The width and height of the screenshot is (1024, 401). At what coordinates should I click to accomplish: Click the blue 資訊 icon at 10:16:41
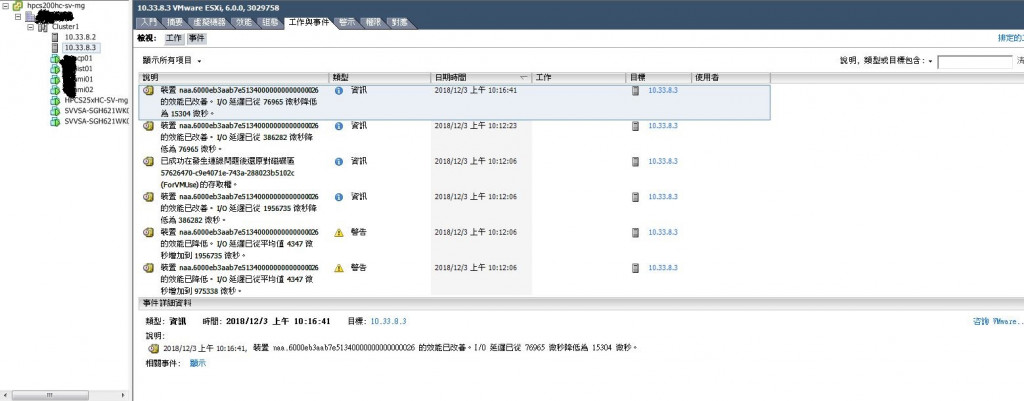[x=338, y=90]
